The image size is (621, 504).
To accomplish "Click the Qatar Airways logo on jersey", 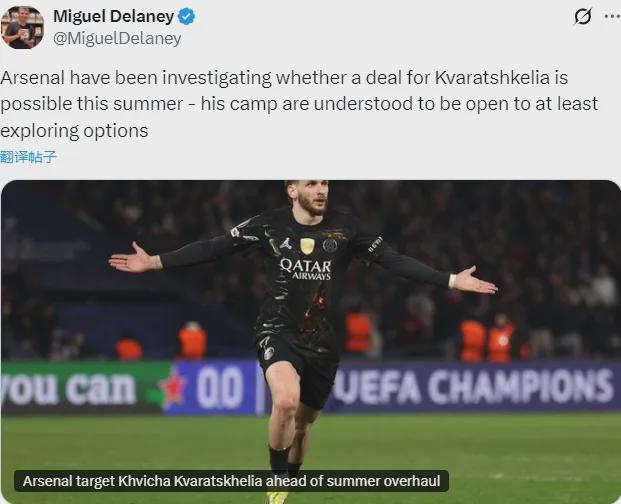I will 305,269.
